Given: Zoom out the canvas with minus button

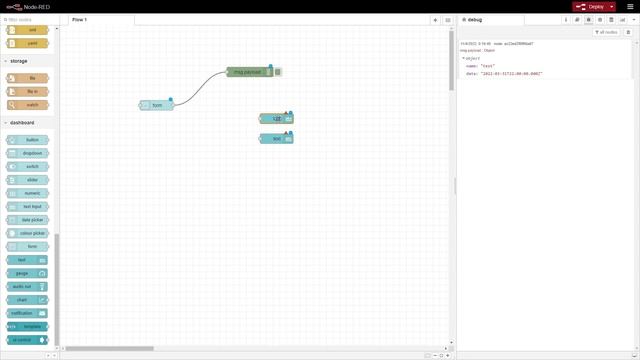Looking at the screenshot, I should click(435, 356).
